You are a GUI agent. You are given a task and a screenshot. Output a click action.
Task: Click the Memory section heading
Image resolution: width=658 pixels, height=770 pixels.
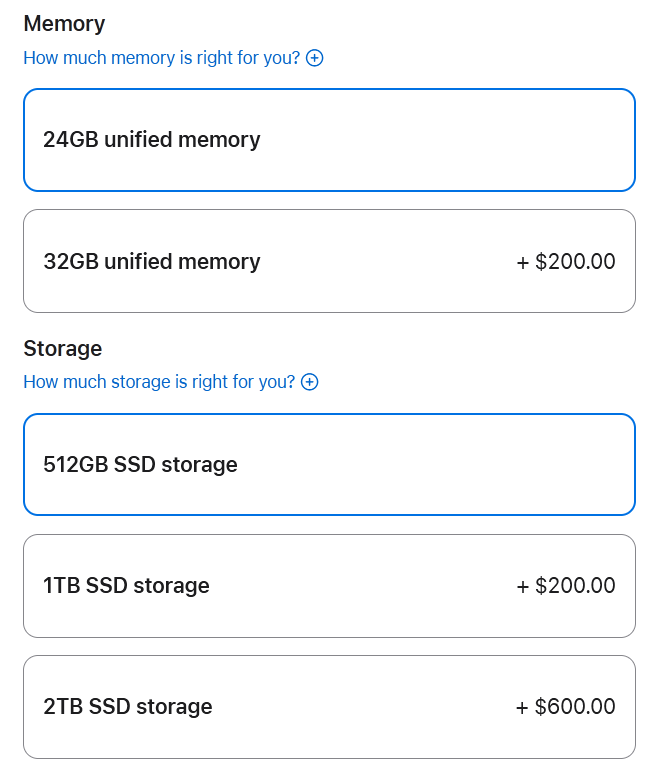[x=64, y=24]
